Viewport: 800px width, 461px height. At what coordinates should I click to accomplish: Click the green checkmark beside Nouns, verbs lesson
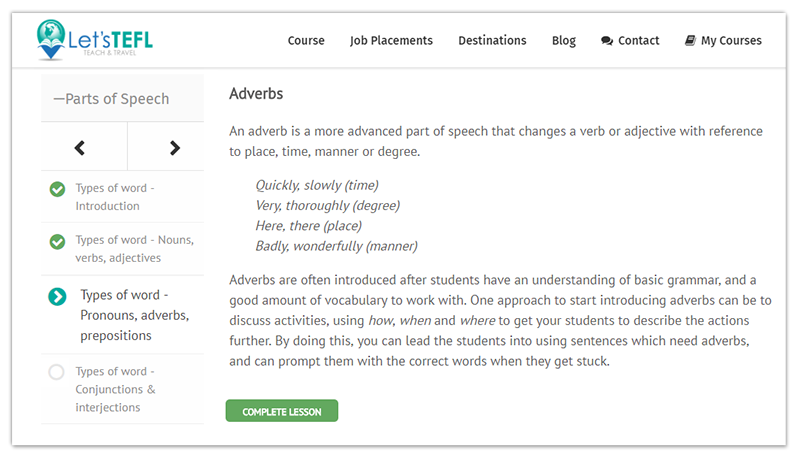tap(57, 241)
